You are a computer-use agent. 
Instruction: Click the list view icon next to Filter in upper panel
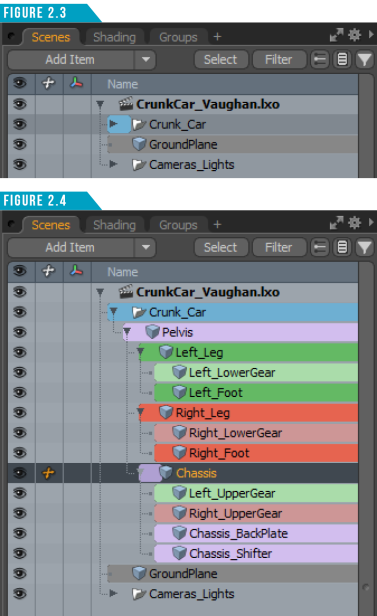[342, 60]
